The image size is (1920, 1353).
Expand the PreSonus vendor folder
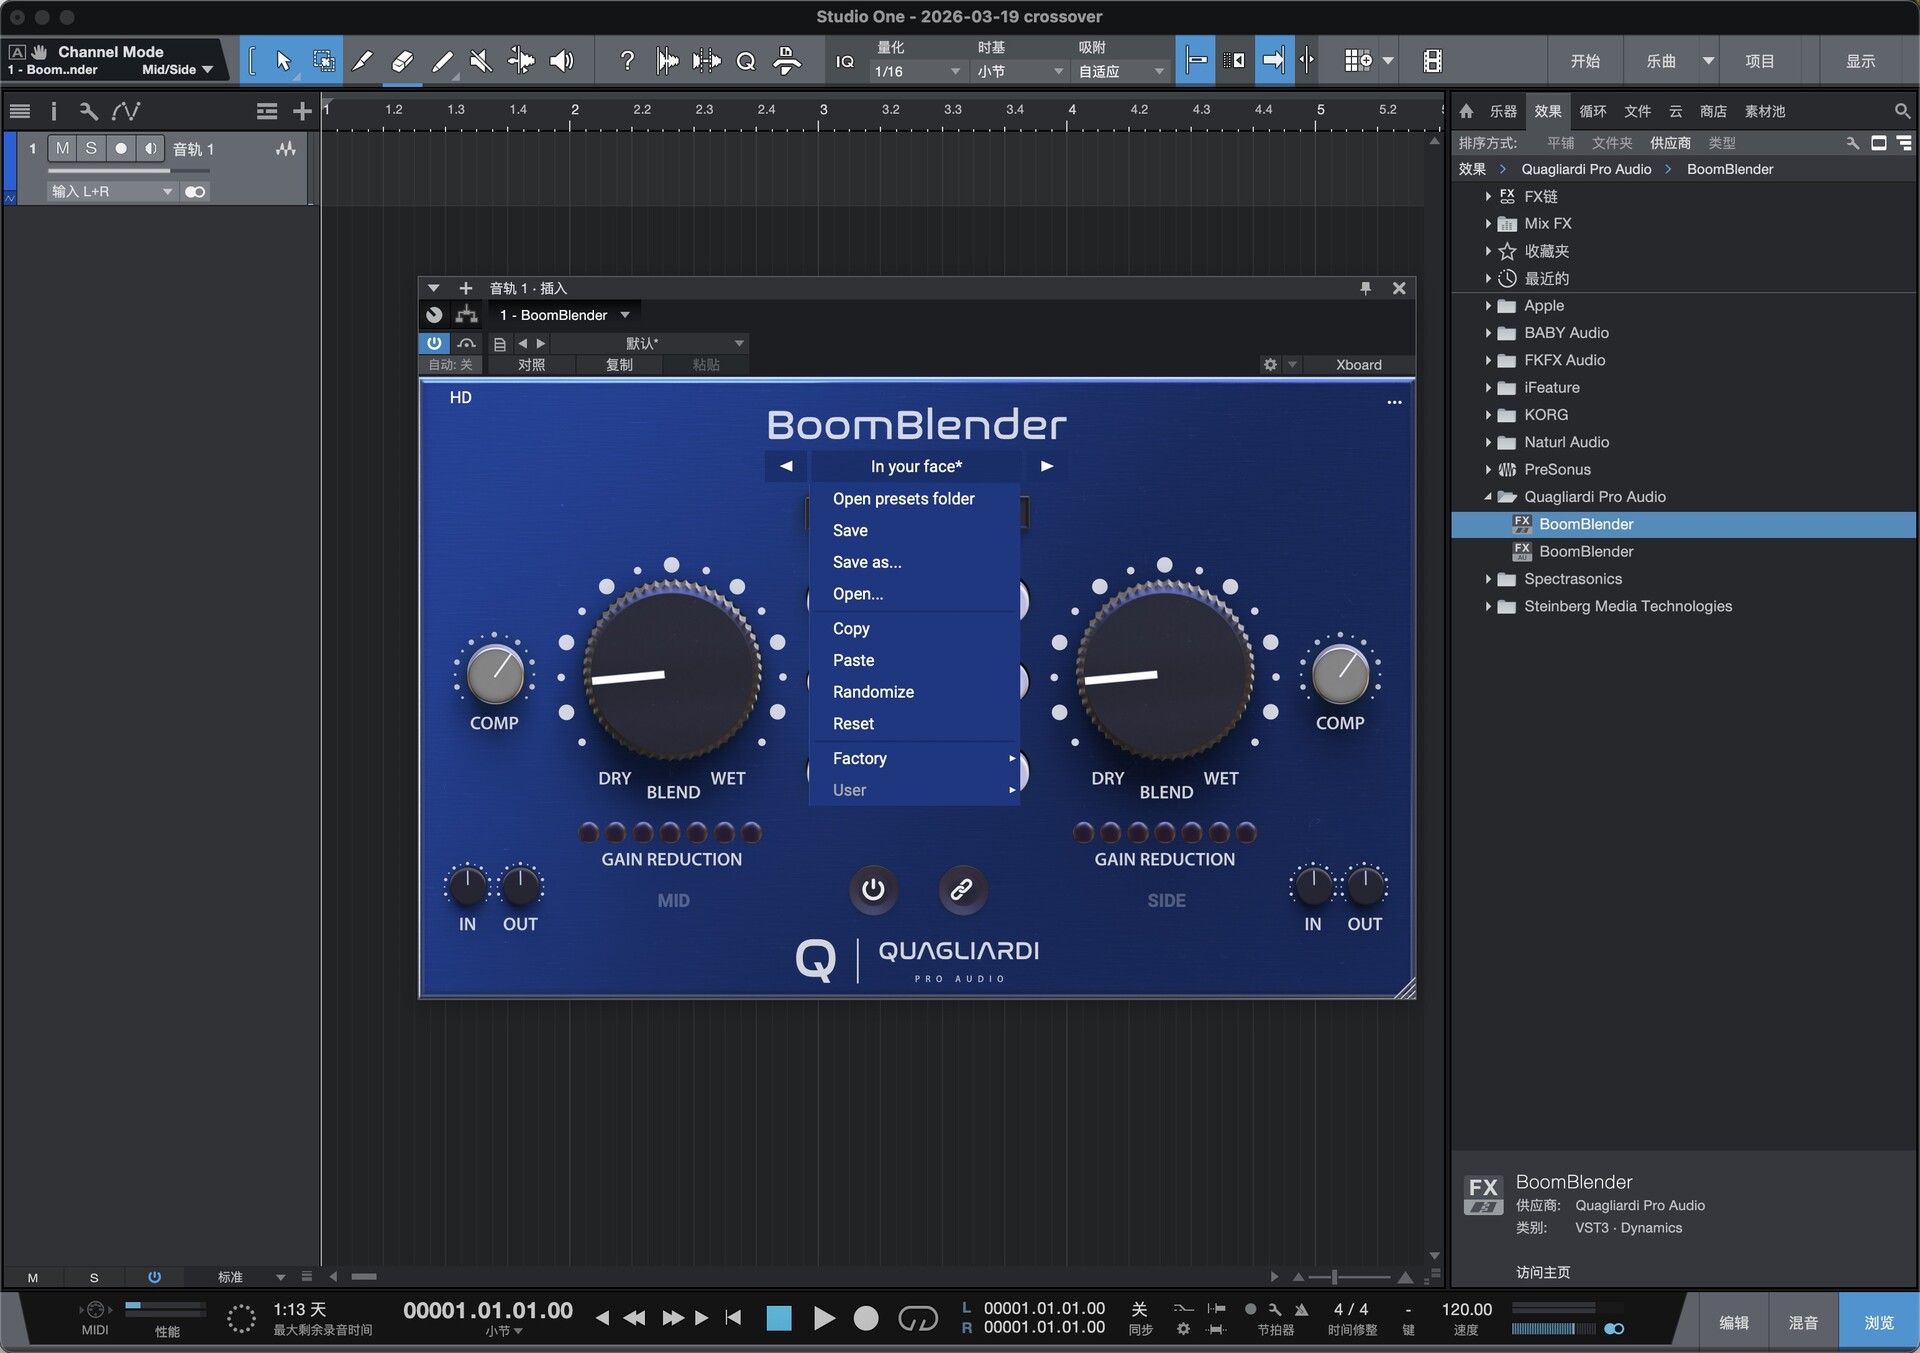[x=1488, y=470]
